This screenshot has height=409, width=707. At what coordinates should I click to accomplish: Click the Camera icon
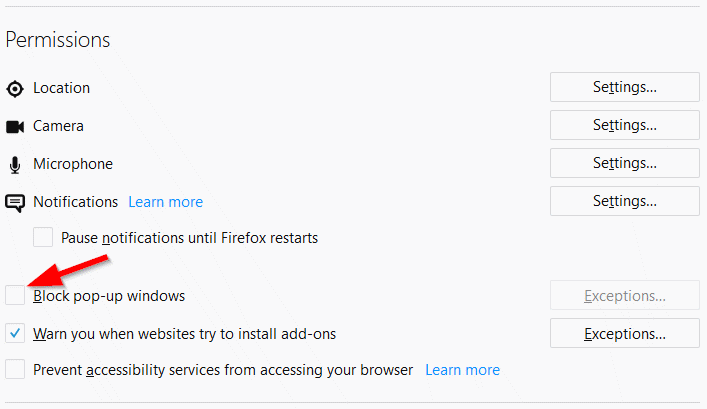pyautogui.click(x=15, y=126)
